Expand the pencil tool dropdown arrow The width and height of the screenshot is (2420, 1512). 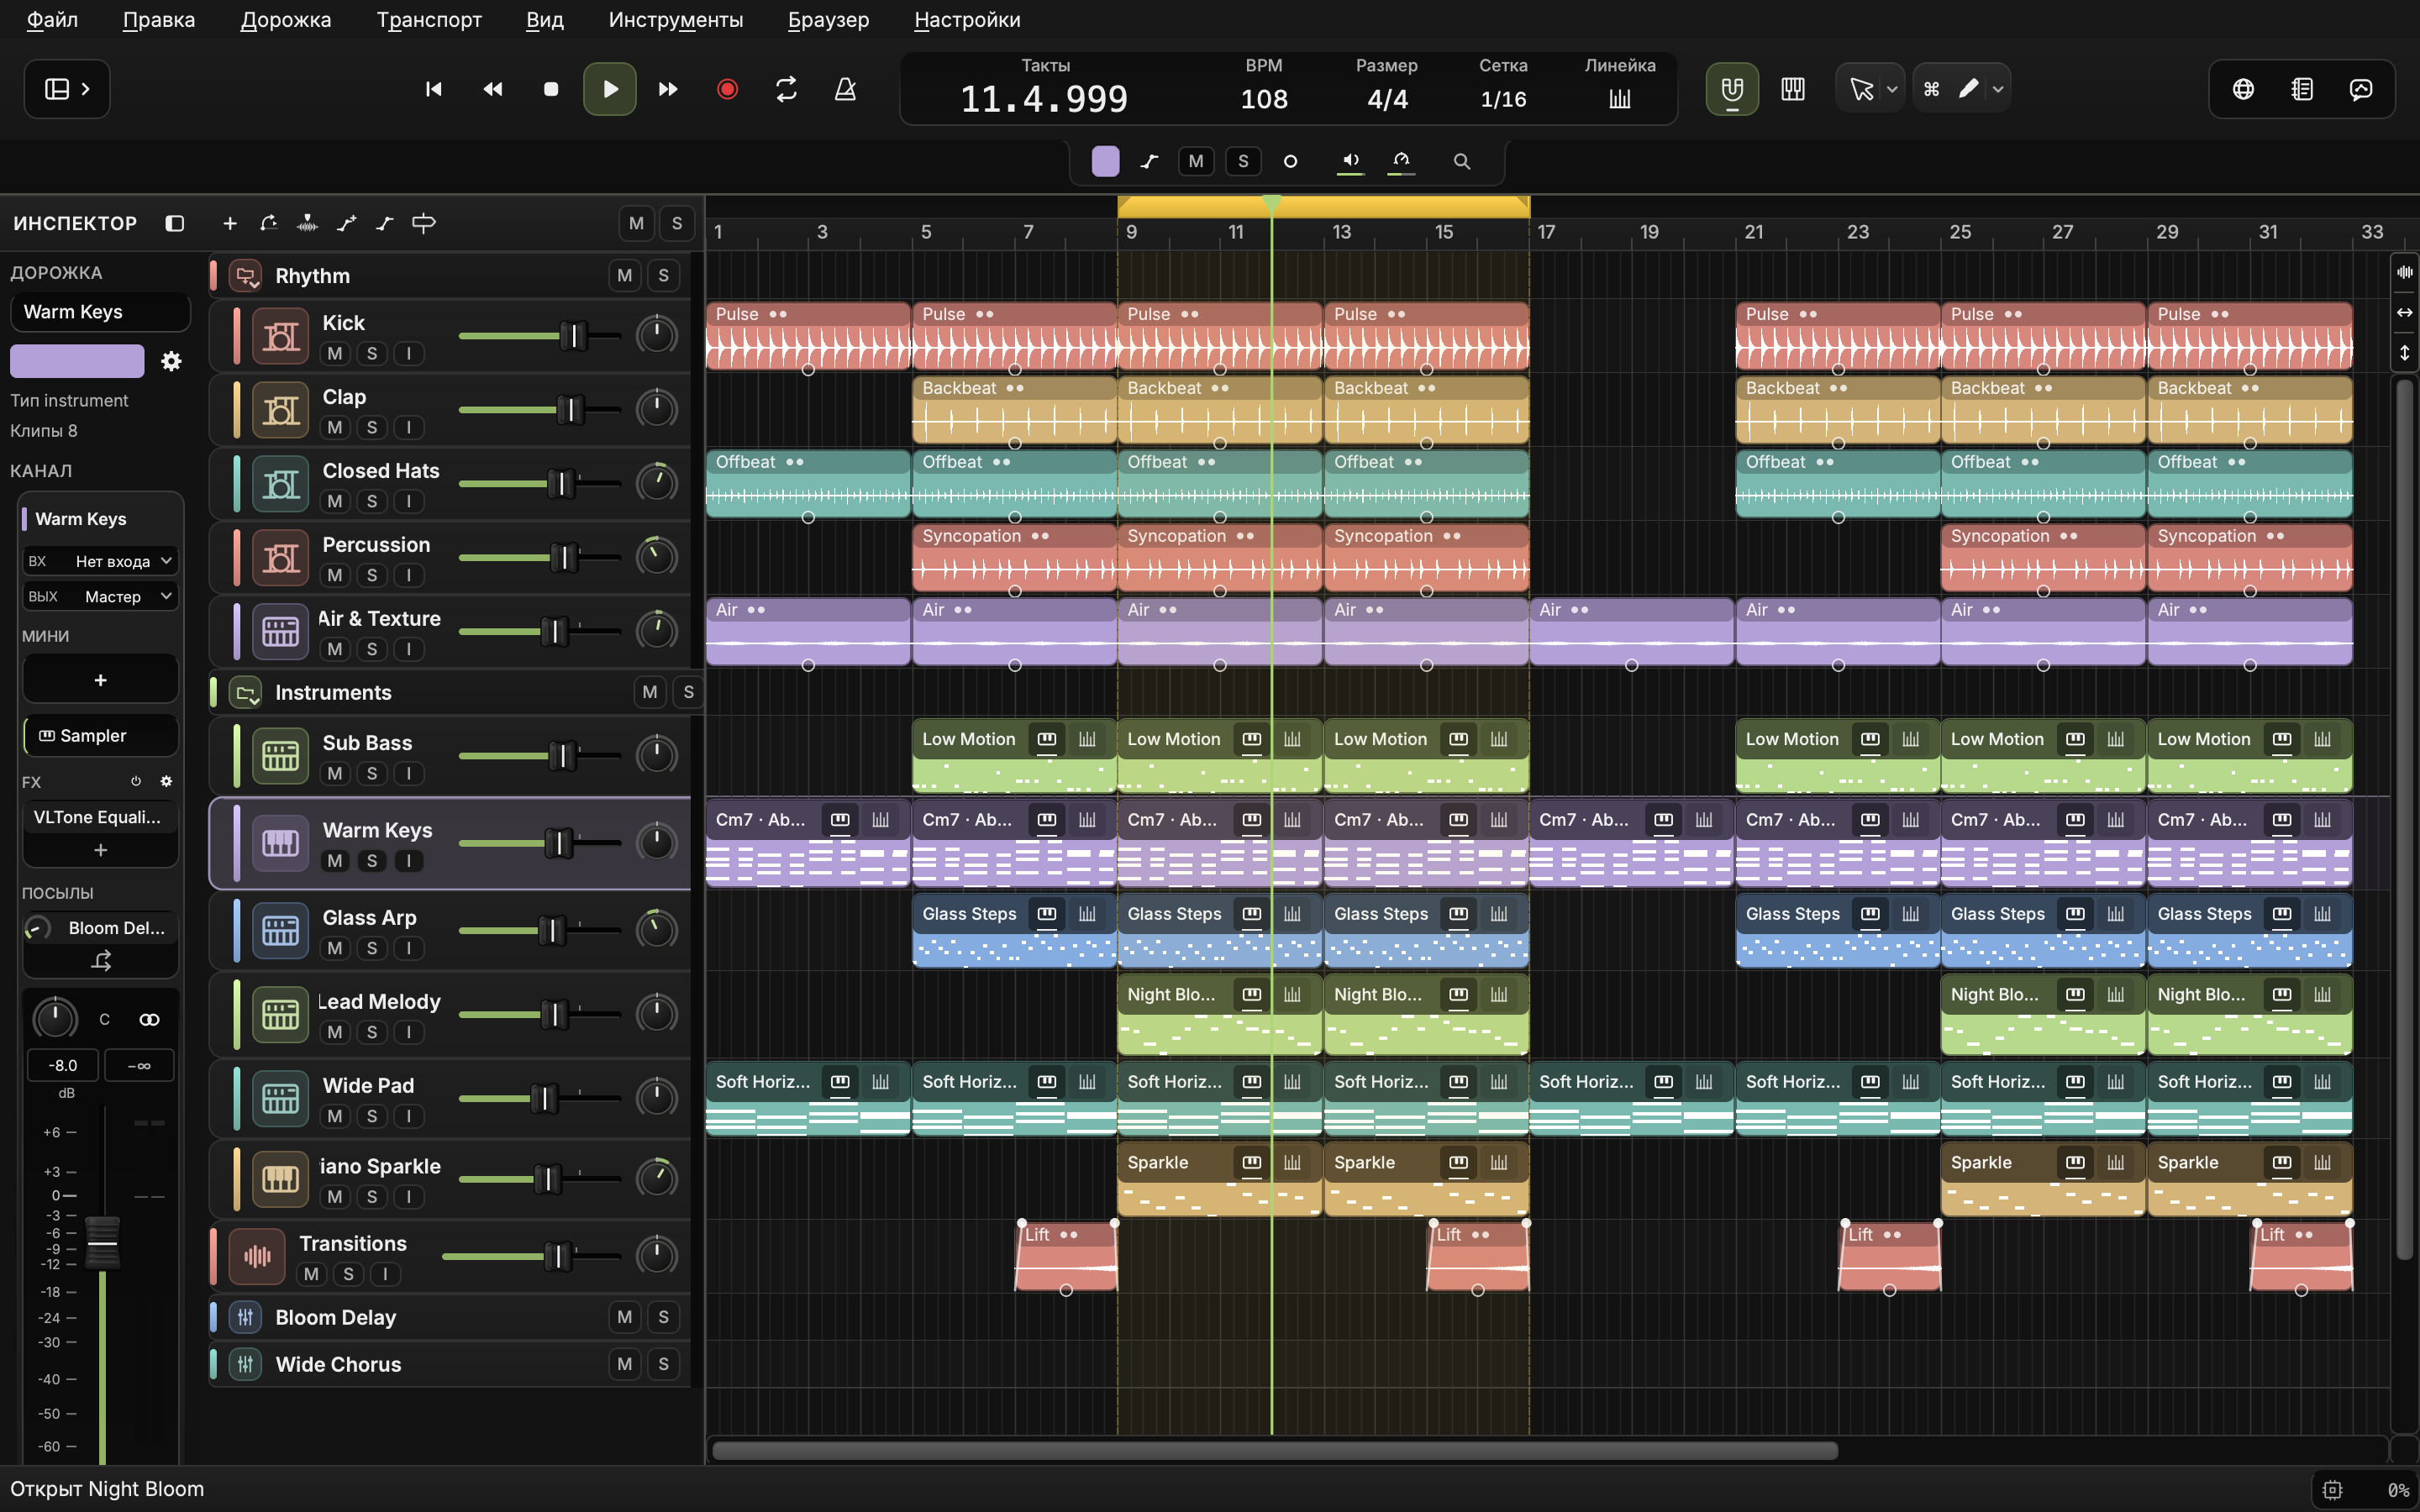(x=1997, y=89)
